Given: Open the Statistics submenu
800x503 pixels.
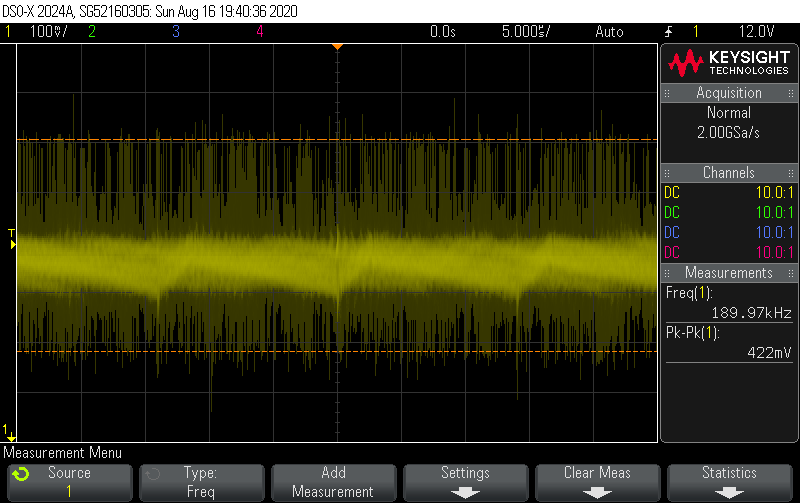Looking at the screenshot, I should pyautogui.click(x=730, y=482).
